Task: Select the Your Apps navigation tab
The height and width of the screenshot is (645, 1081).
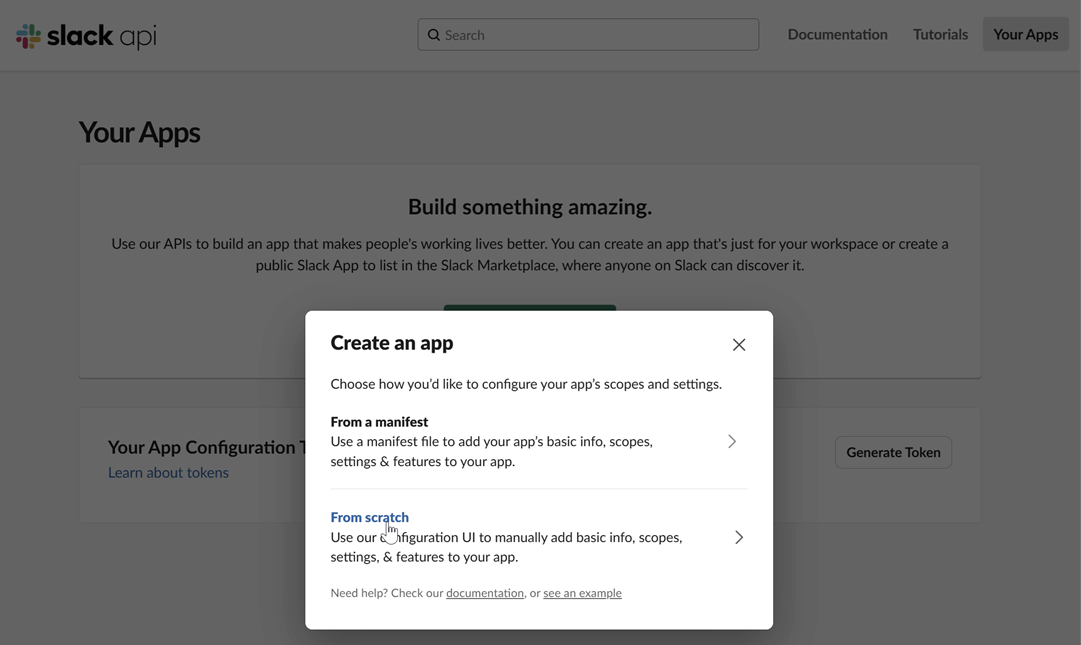Action: [x=1025, y=33]
